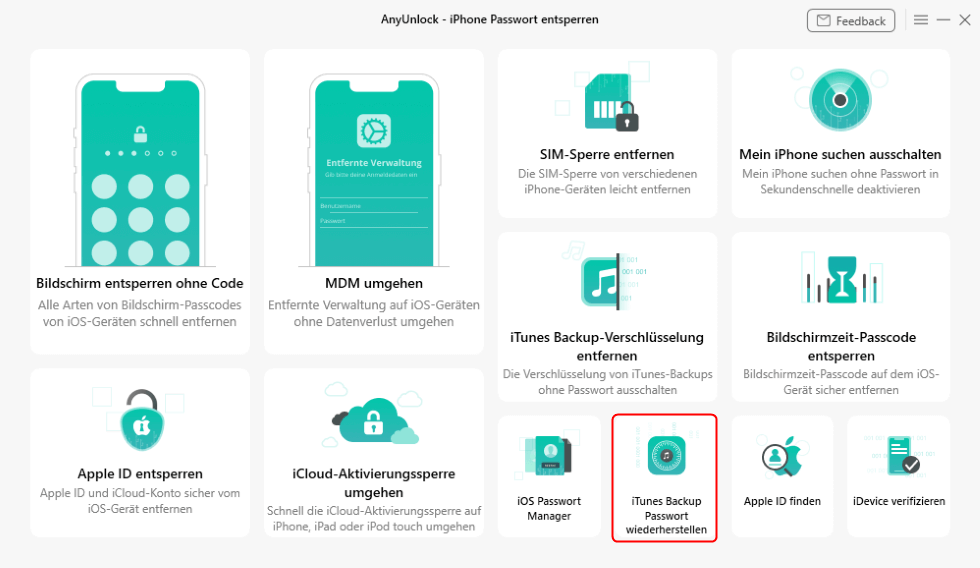The width and height of the screenshot is (980, 568).
Task: Click Apple ID finden label
Action: (x=782, y=501)
